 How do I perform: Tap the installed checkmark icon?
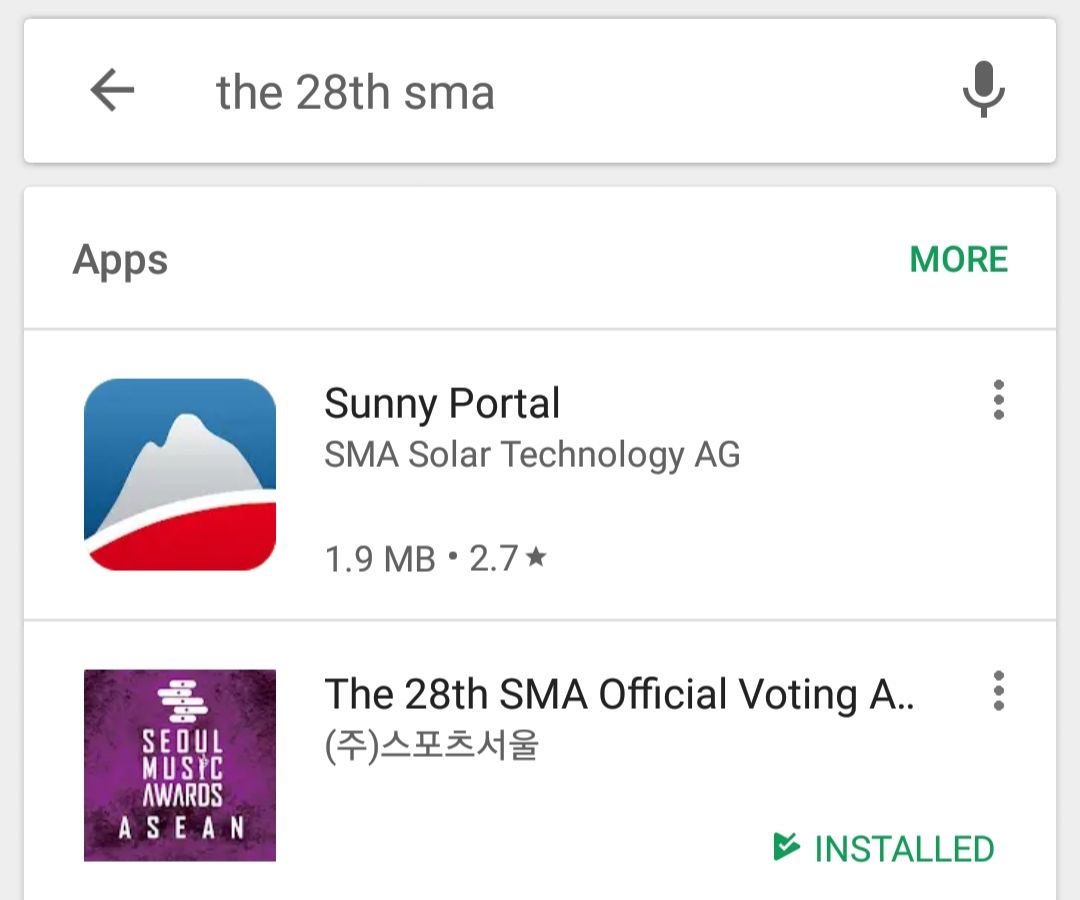point(787,848)
